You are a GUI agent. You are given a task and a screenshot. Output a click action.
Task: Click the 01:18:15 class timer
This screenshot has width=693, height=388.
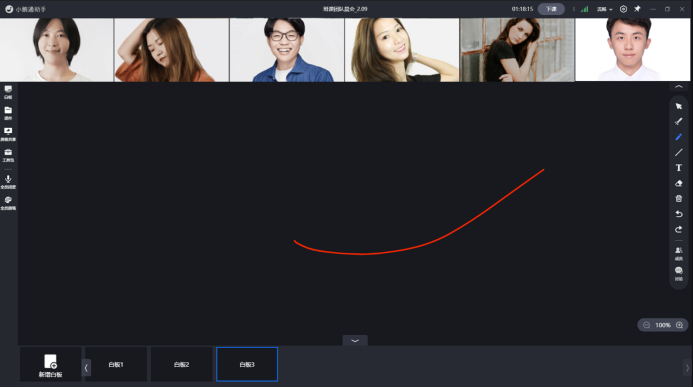pos(522,9)
